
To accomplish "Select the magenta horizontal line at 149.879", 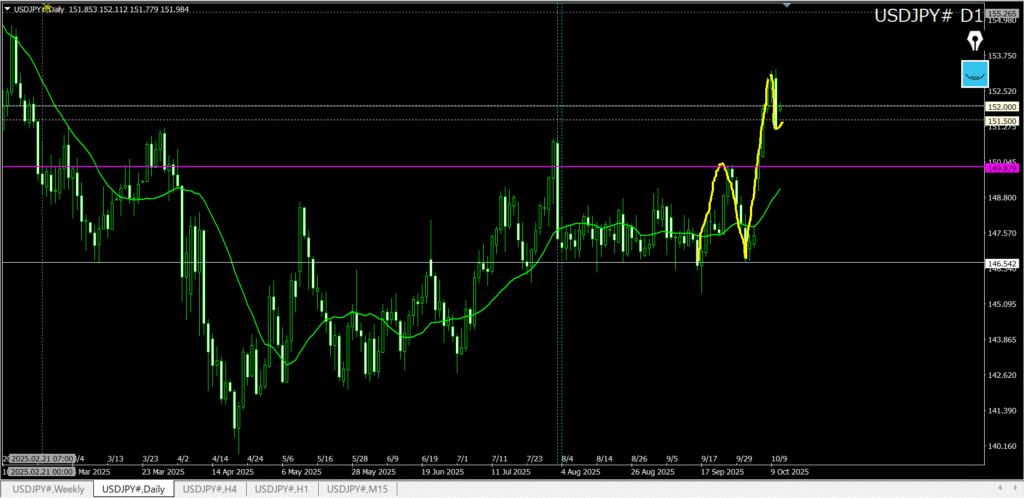I will pos(400,167).
